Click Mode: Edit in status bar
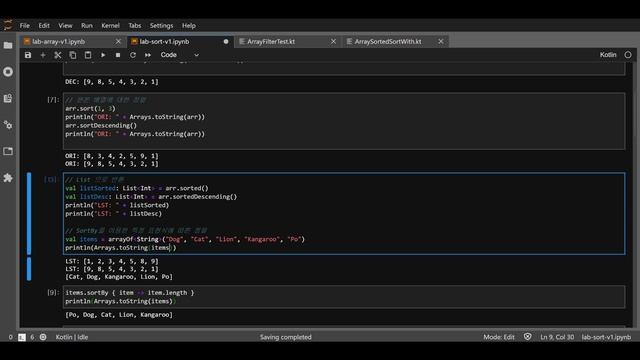 [499, 337]
